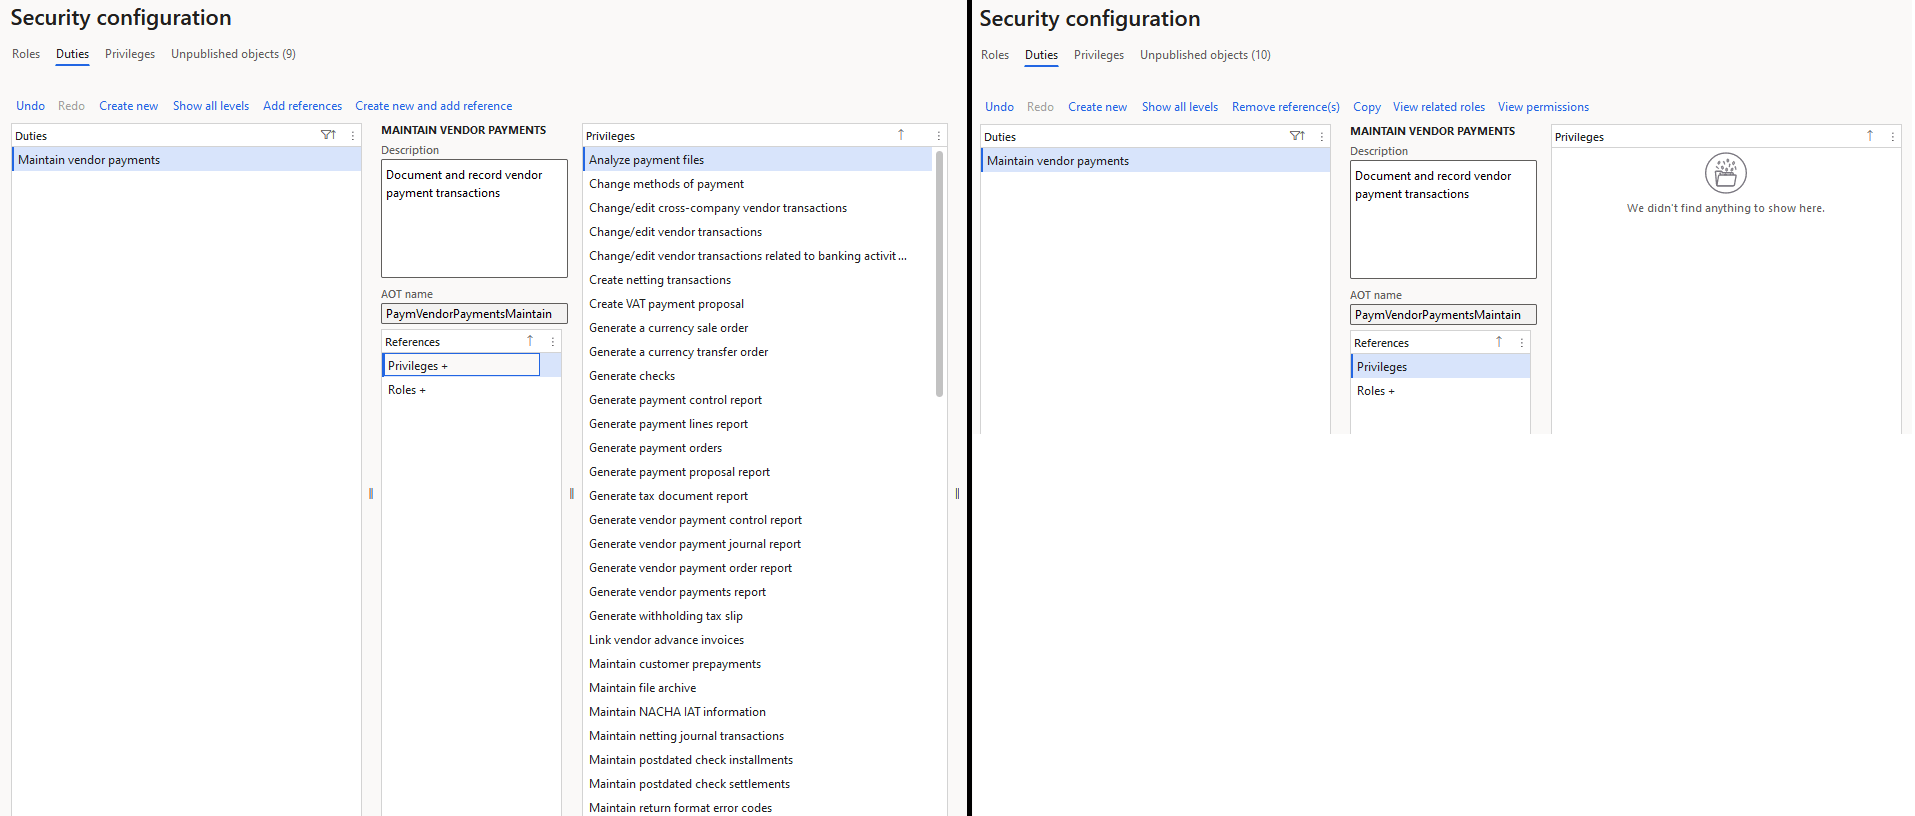Click sort arrow in right References header
Viewport: 1915px width, 816px height.
coord(1499,342)
